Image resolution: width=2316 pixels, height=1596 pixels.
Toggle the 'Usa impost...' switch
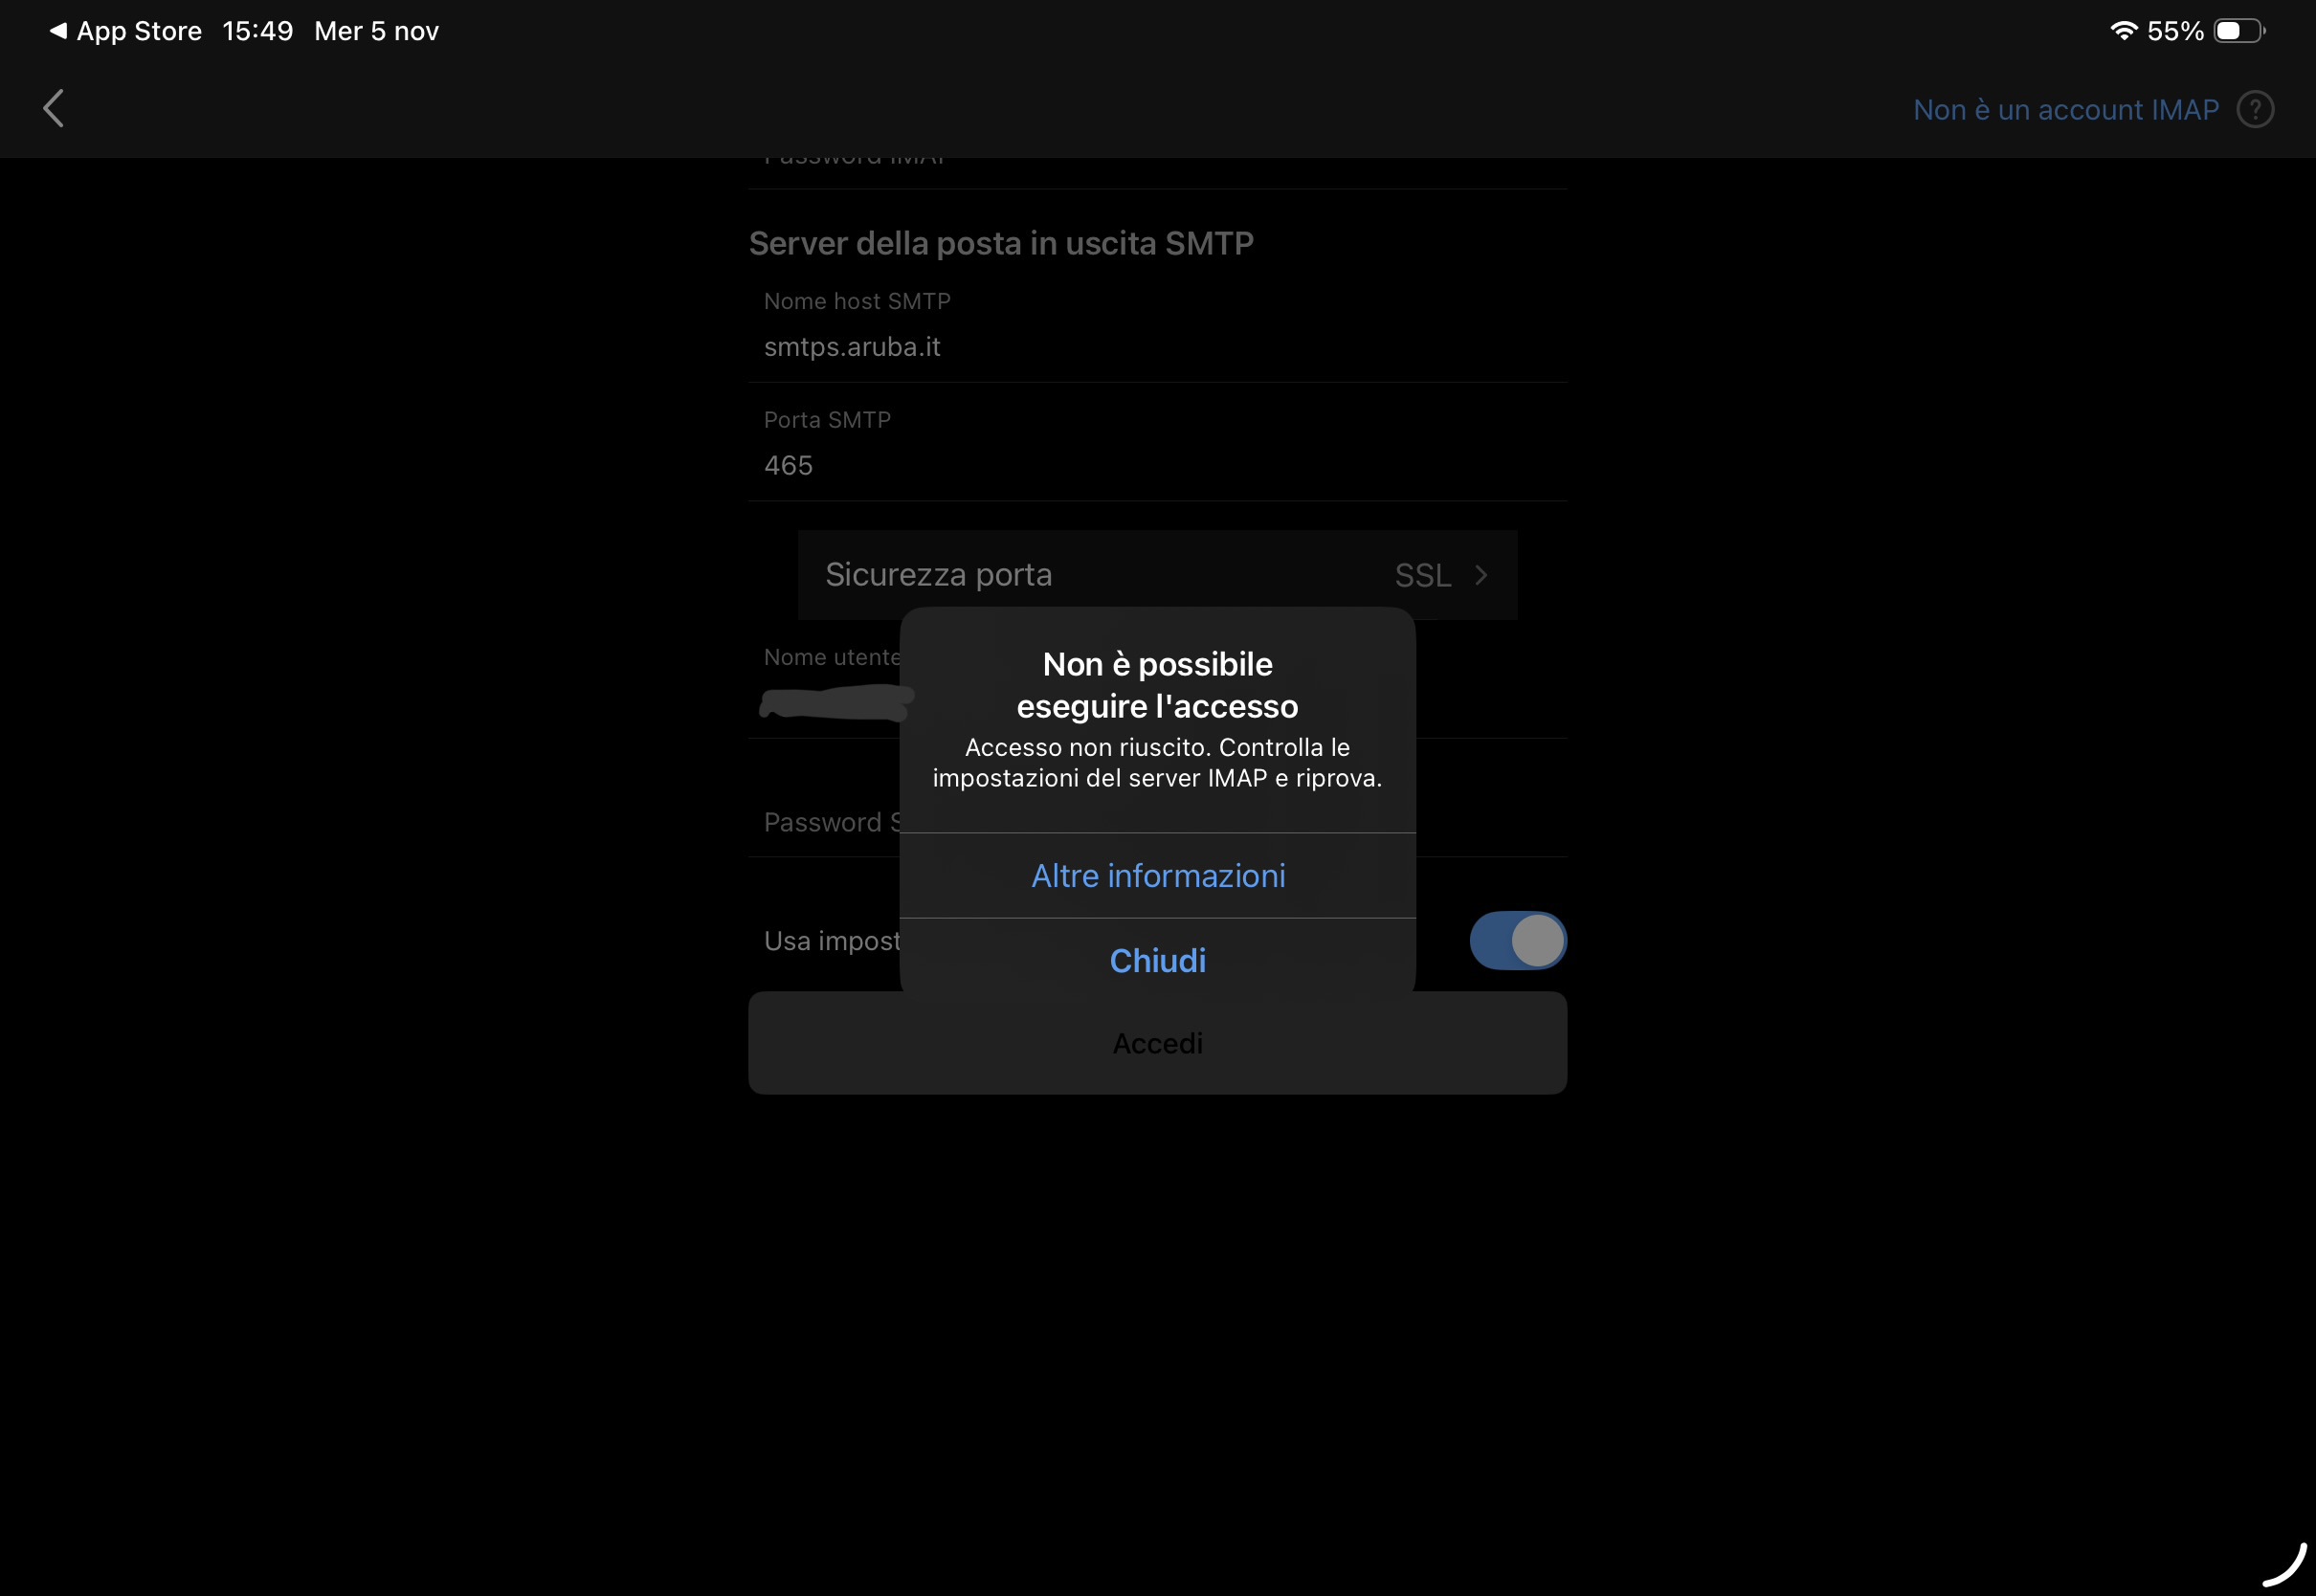pyautogui.click(x=1517, y=940)
